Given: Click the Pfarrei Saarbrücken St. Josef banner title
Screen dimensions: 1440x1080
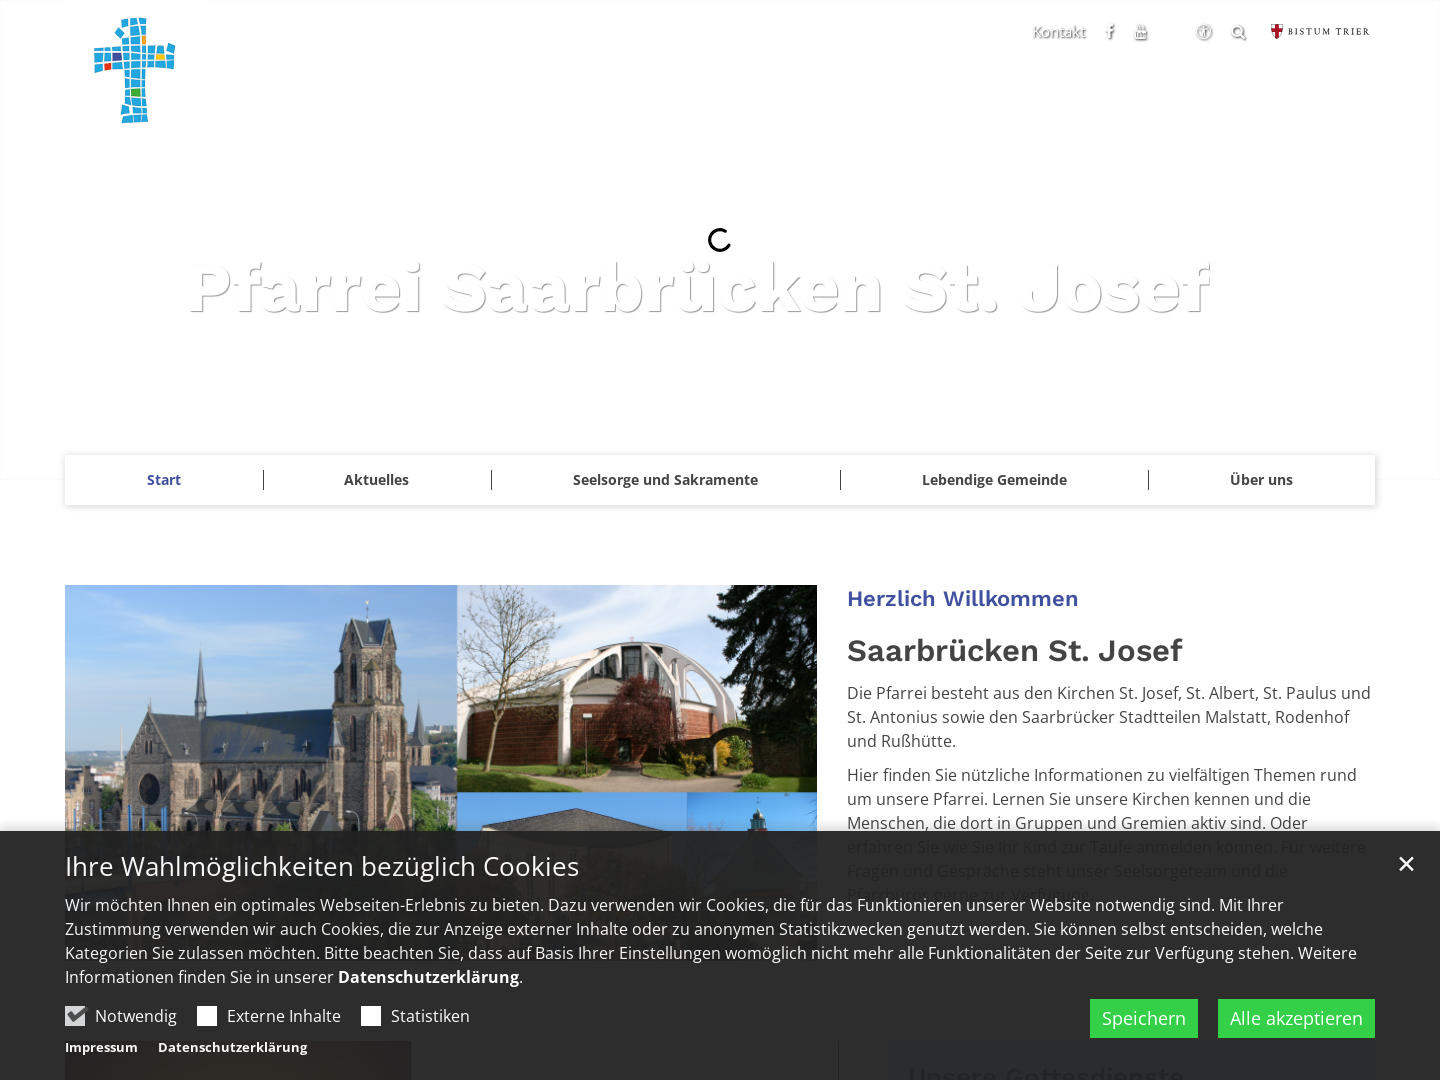Looking at the screenshot, I should (x=700, y=289).
